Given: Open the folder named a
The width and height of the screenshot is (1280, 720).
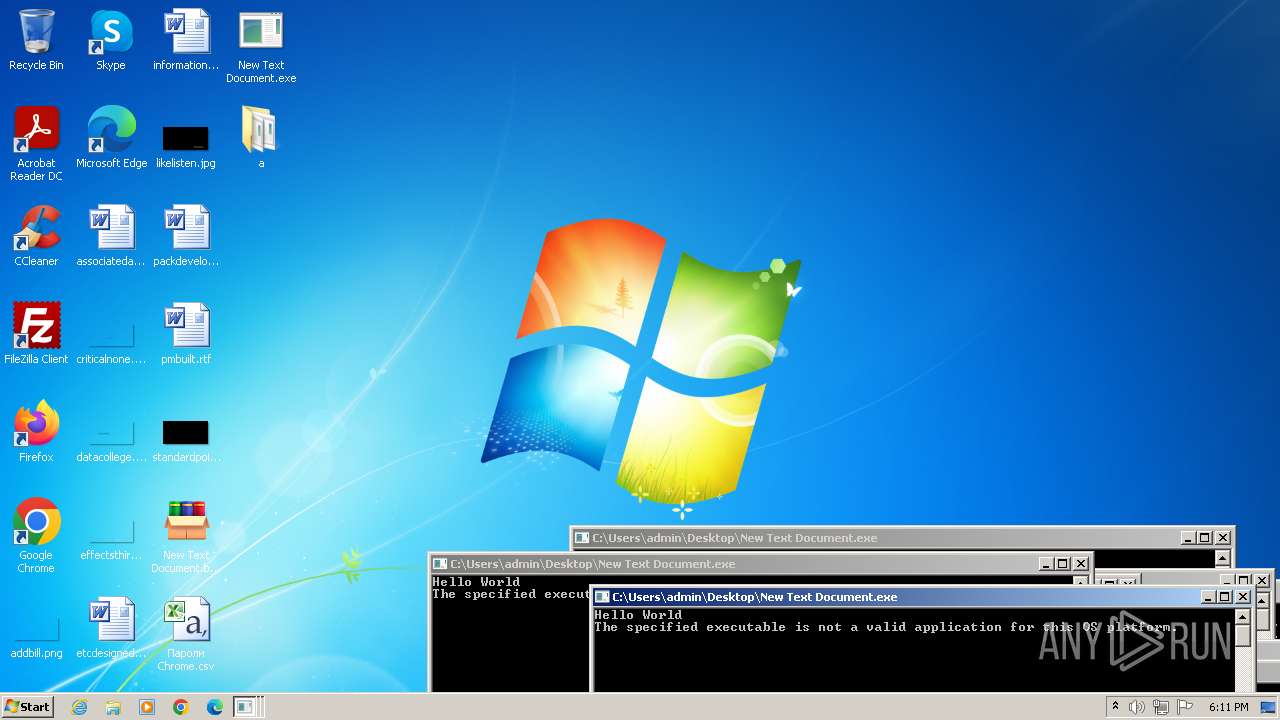Looking at the screenshot, I should 261,138.
